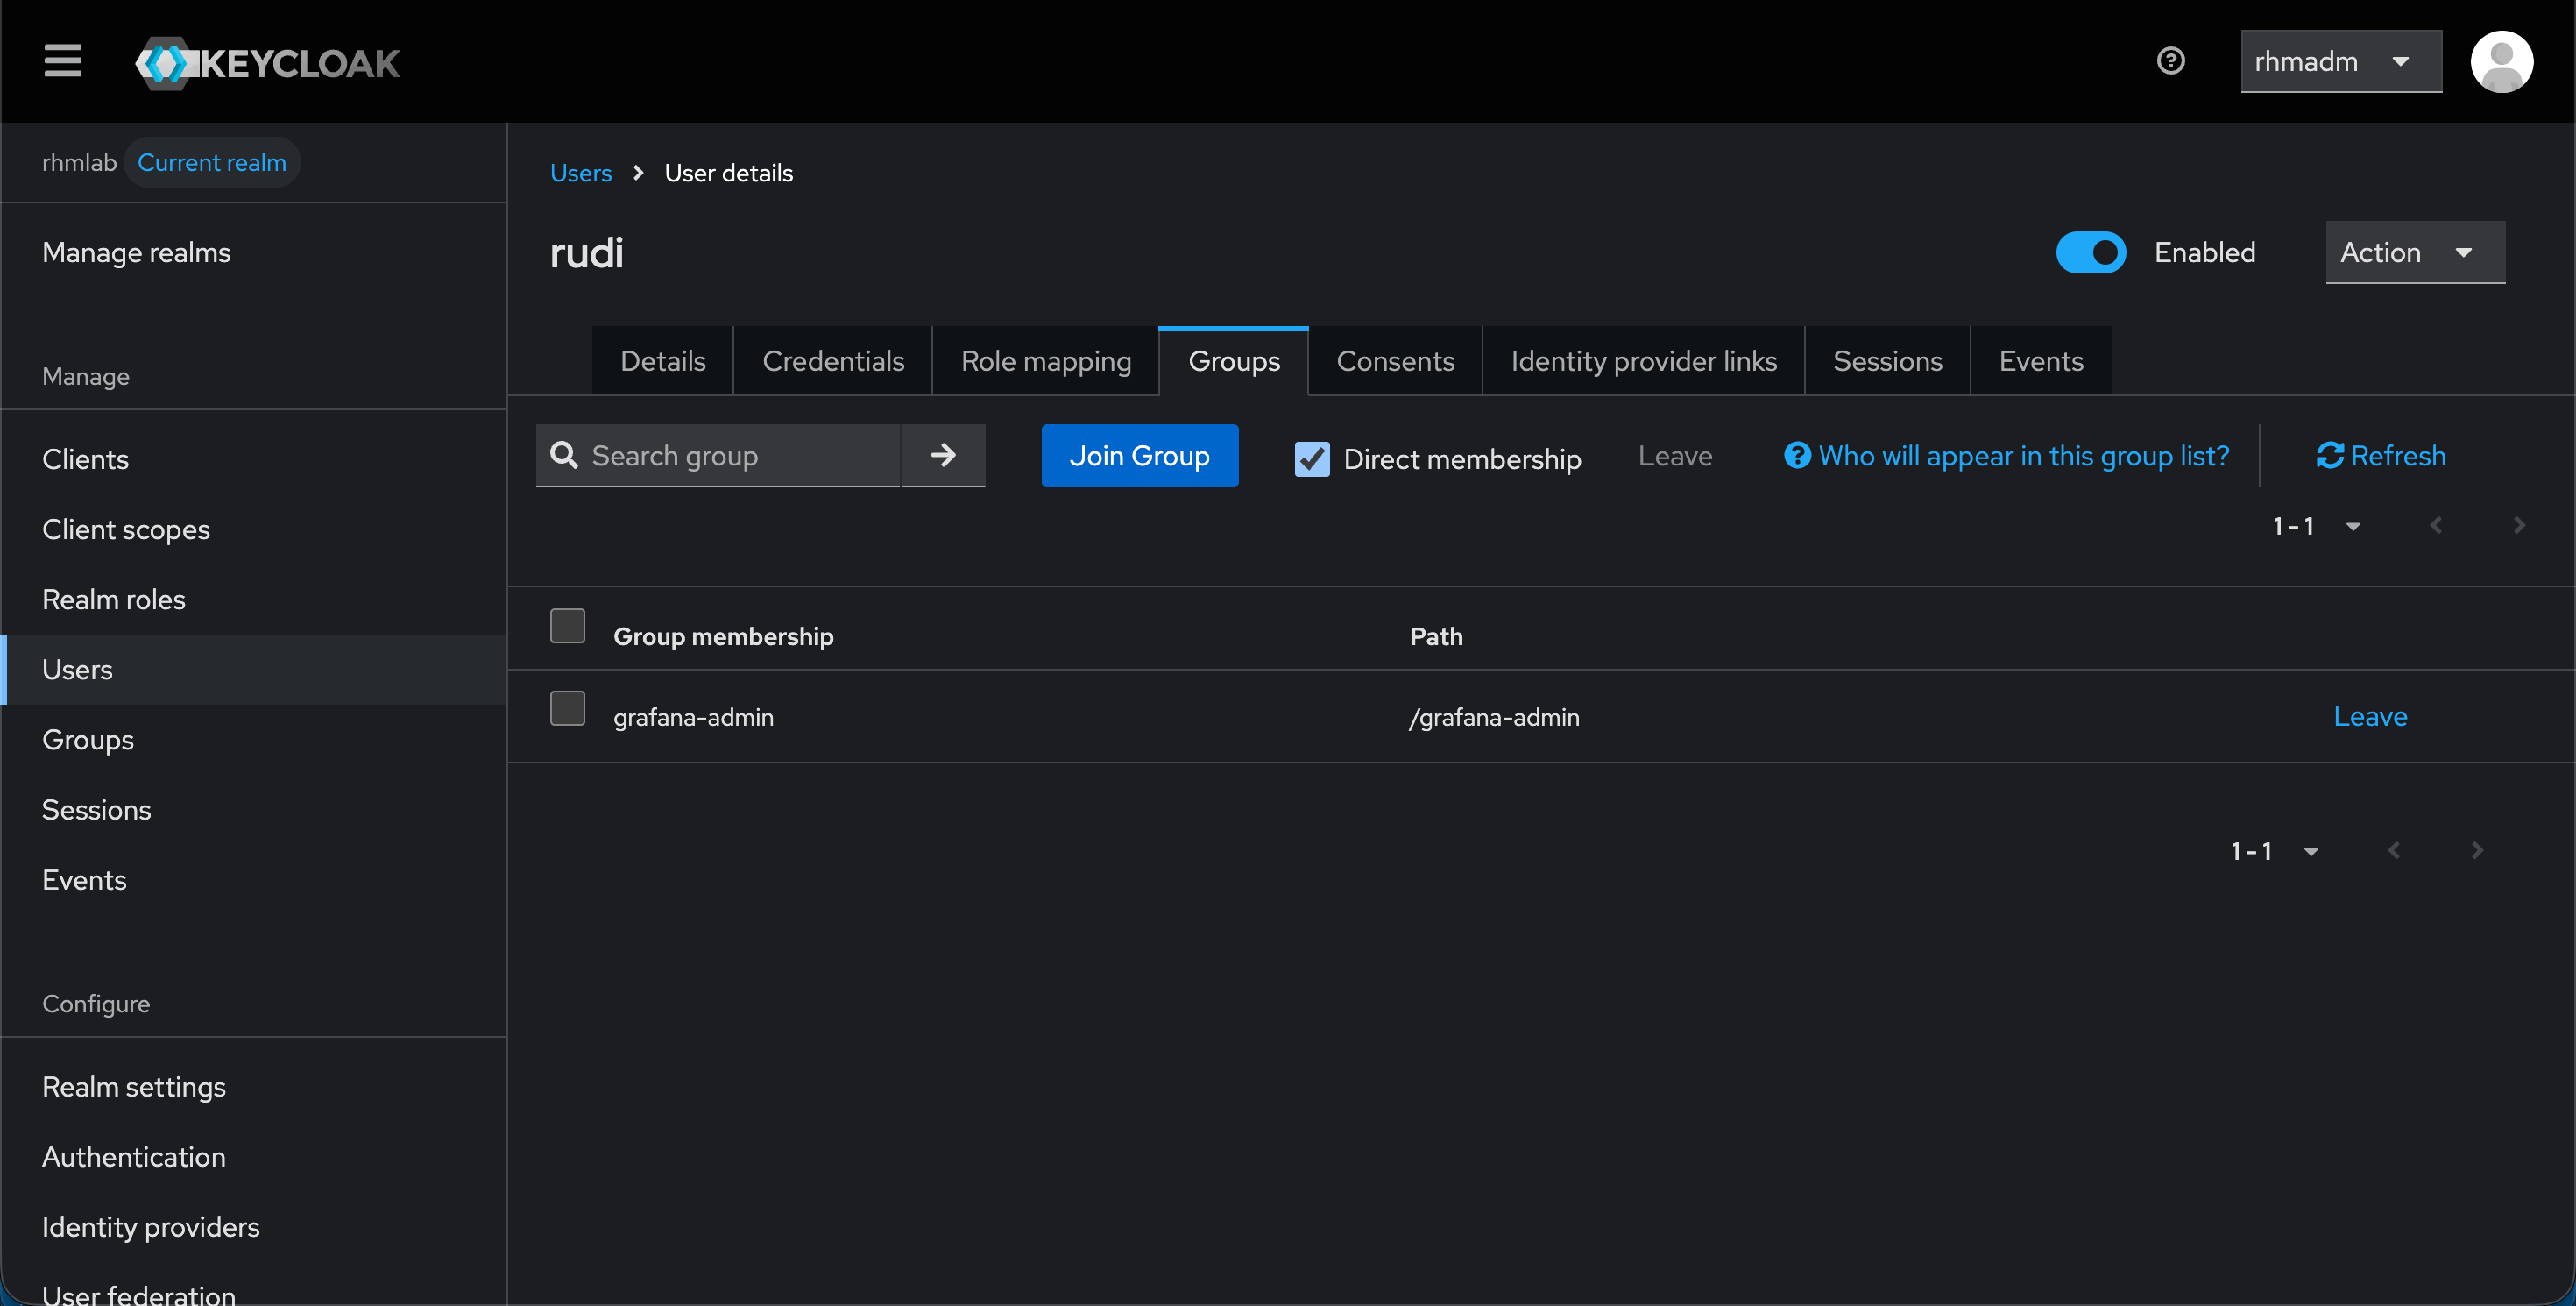Viewport: 2576px width, 1306px height.
Task: Go to previous page in bottom pagination
Action: (x=2394, y=851)
